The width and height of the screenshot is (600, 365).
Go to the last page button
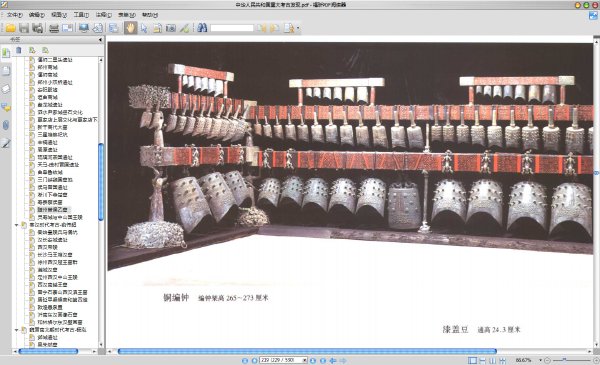point(323,360)
